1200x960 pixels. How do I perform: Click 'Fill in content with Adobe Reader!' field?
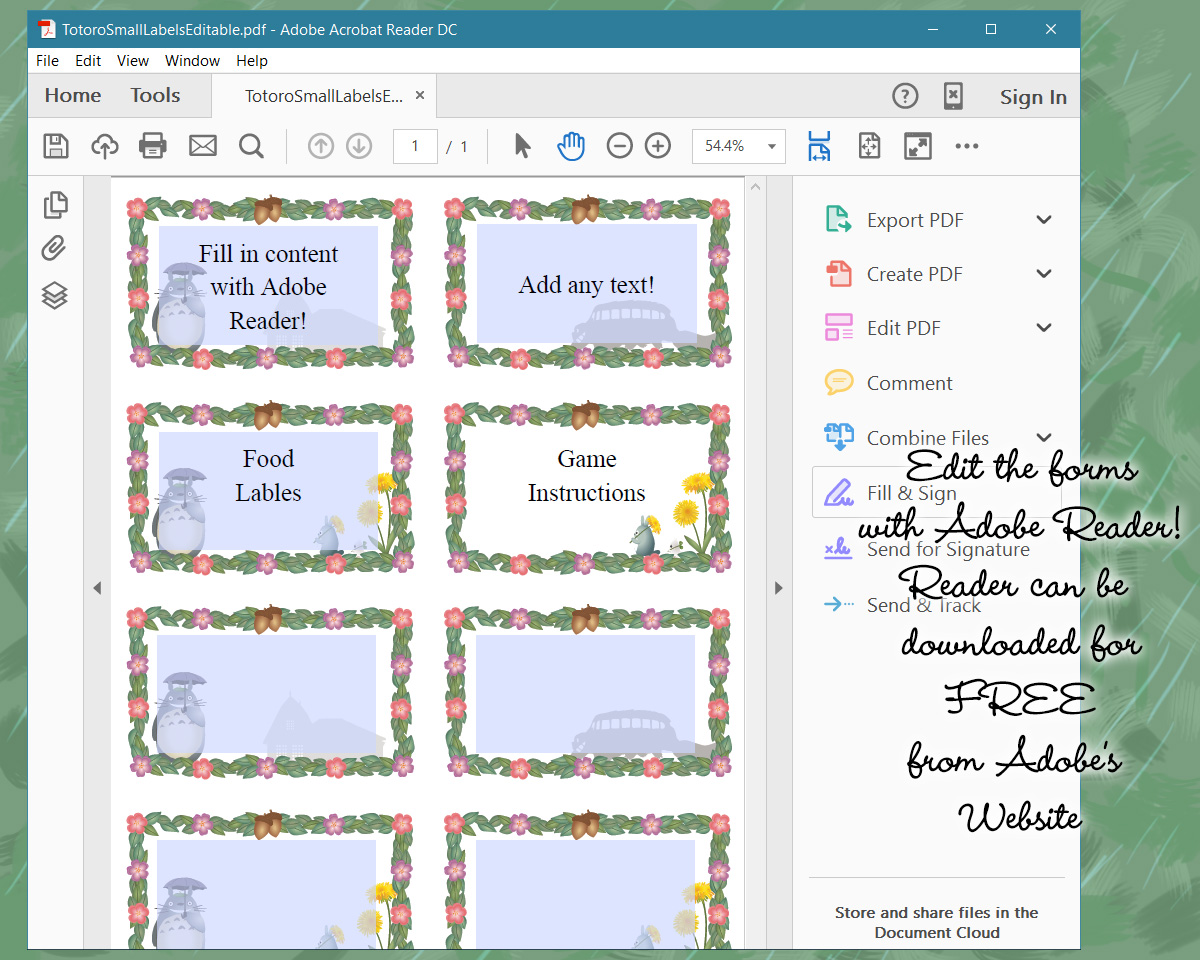268,286
